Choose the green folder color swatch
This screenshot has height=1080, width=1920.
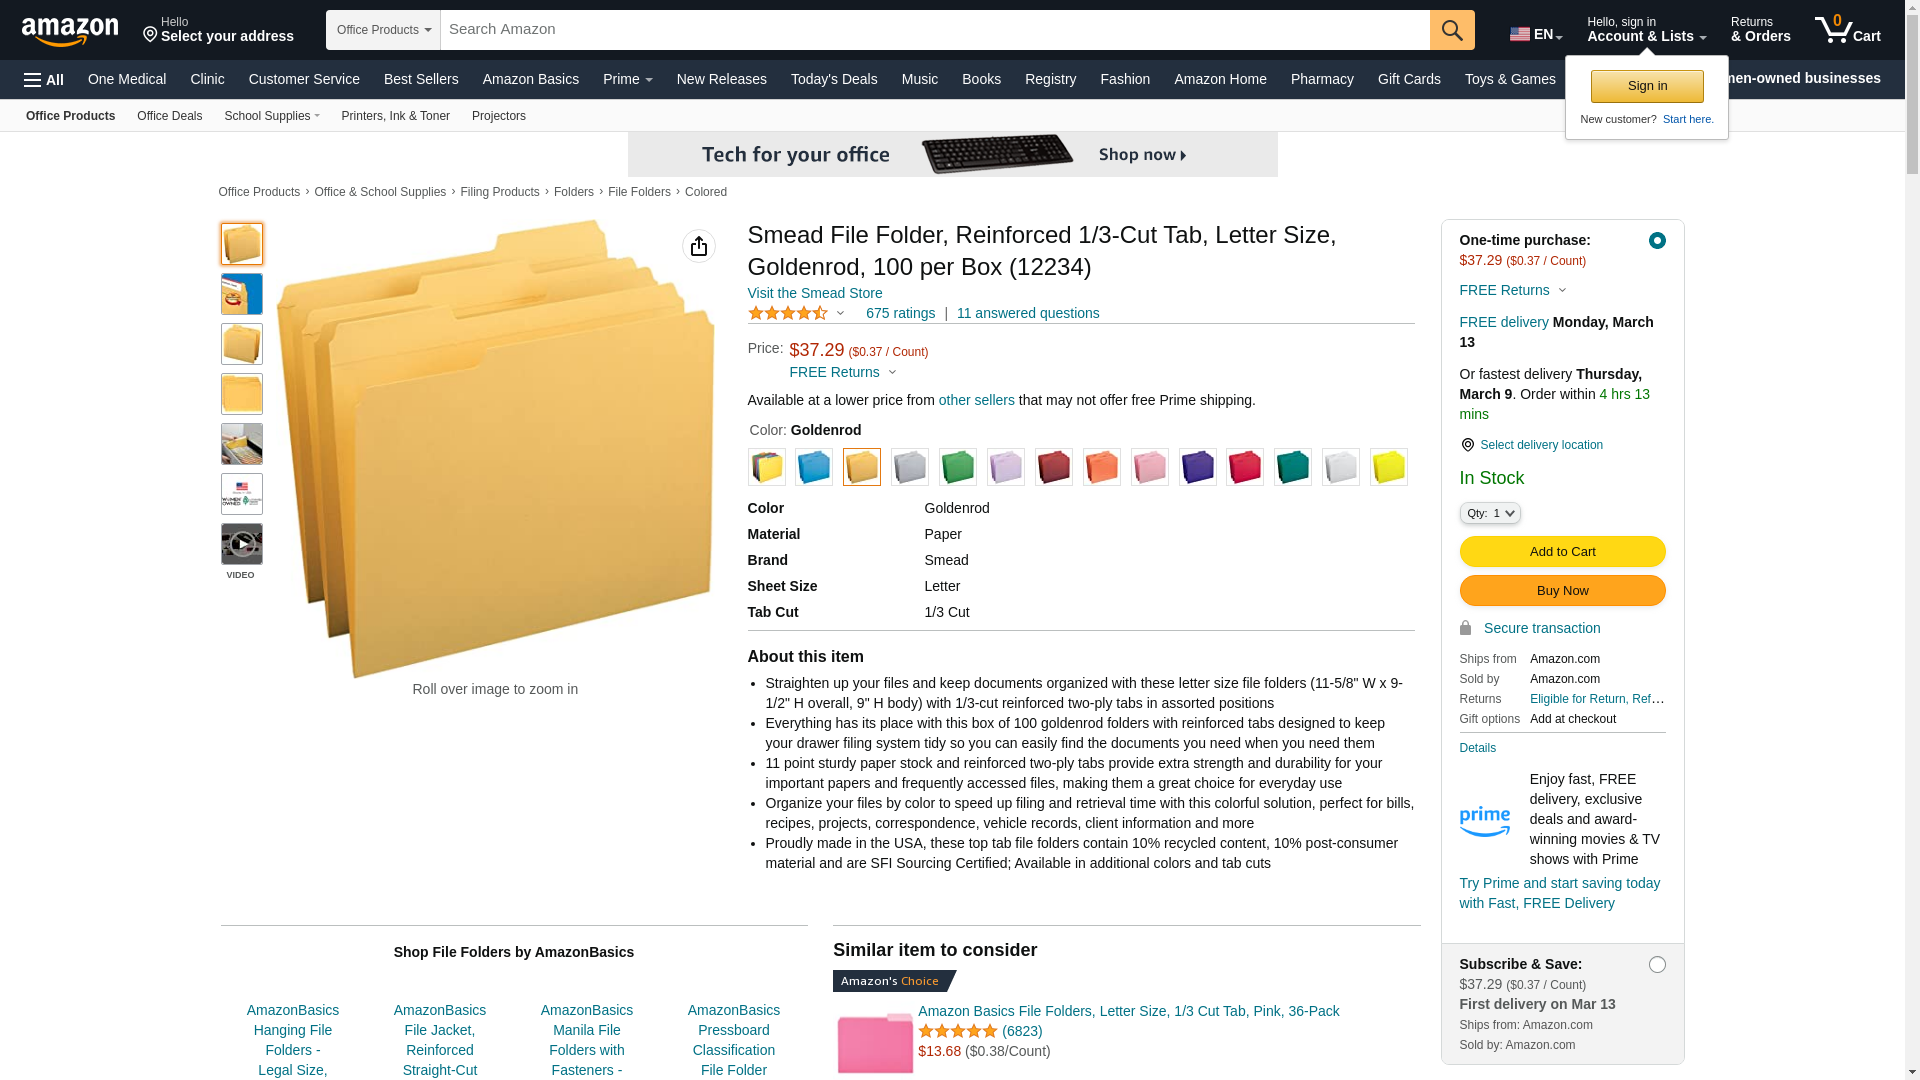(x=958, y=467)
